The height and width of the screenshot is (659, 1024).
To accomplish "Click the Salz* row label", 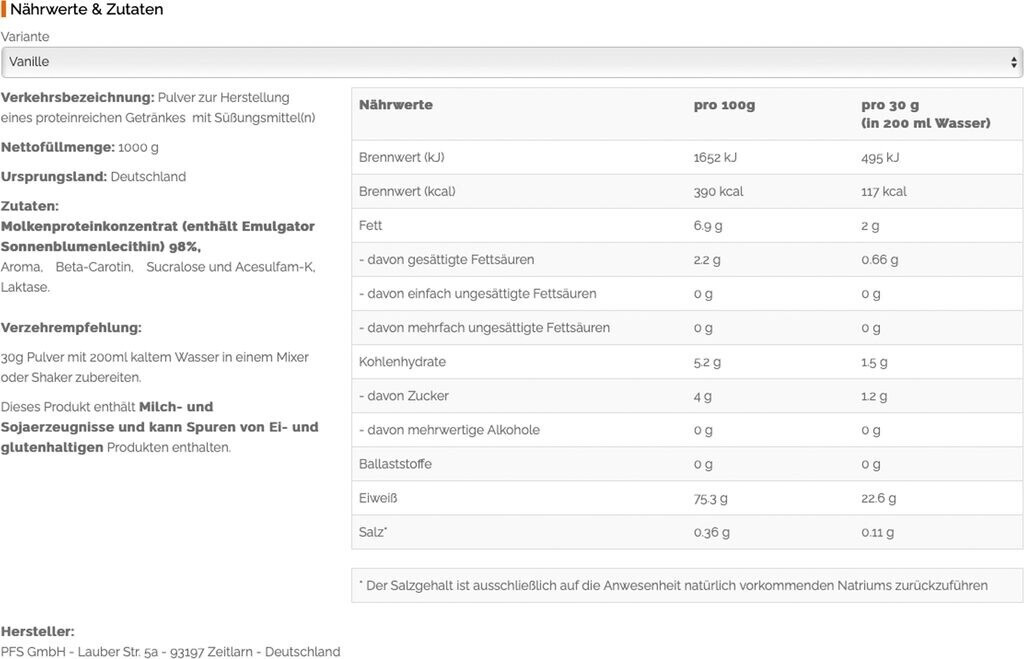I will point(373,532).
